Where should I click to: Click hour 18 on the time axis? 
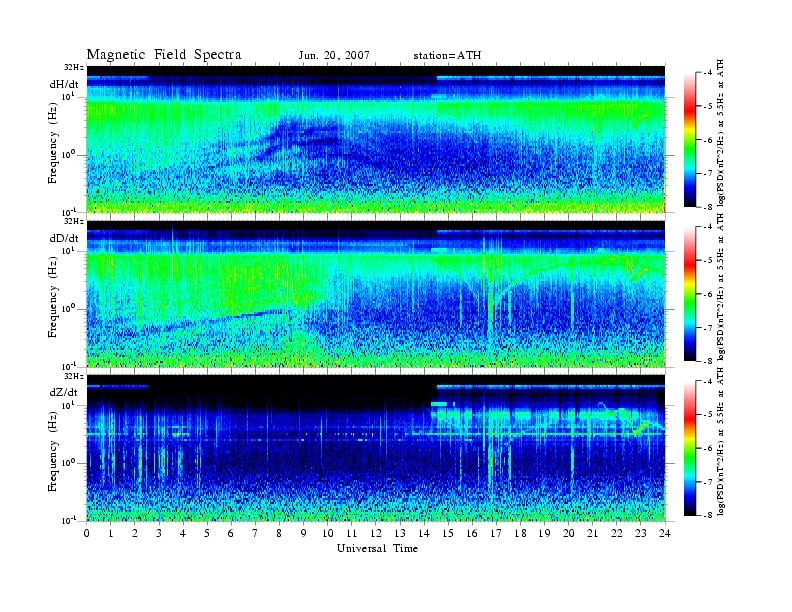click(x=520, y=533)
